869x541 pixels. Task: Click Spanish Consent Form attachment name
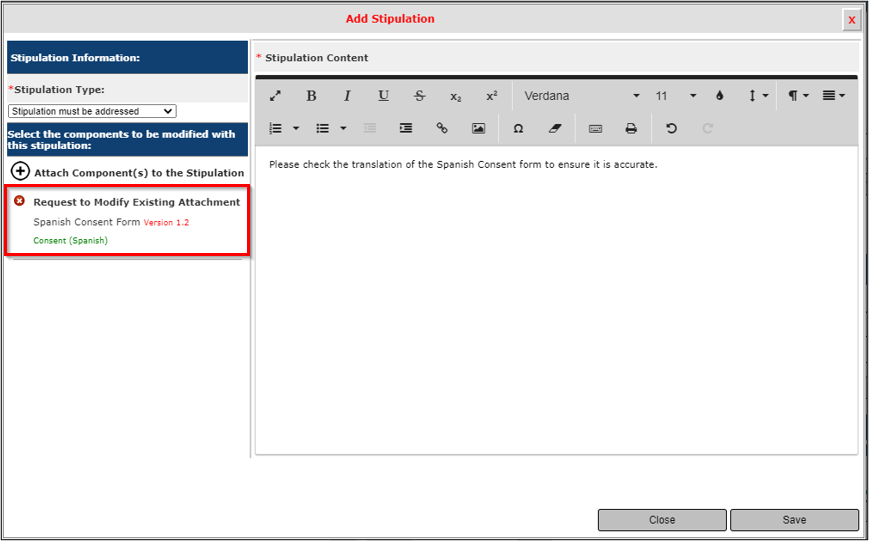[87, 222]
